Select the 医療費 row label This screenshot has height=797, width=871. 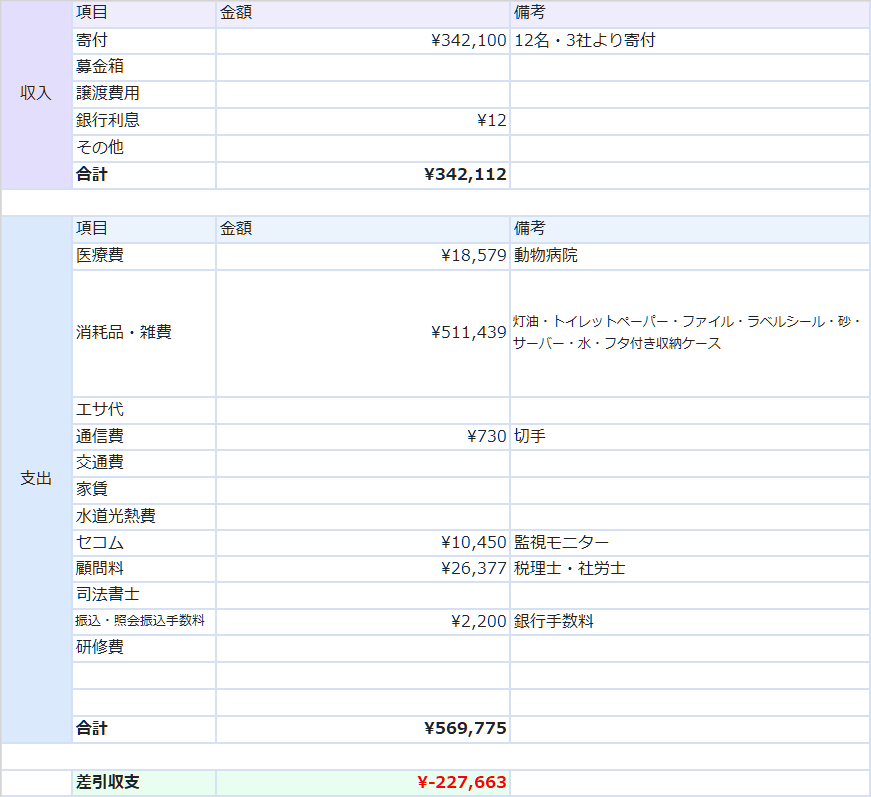pyautogui.click(x=100, y=256)
